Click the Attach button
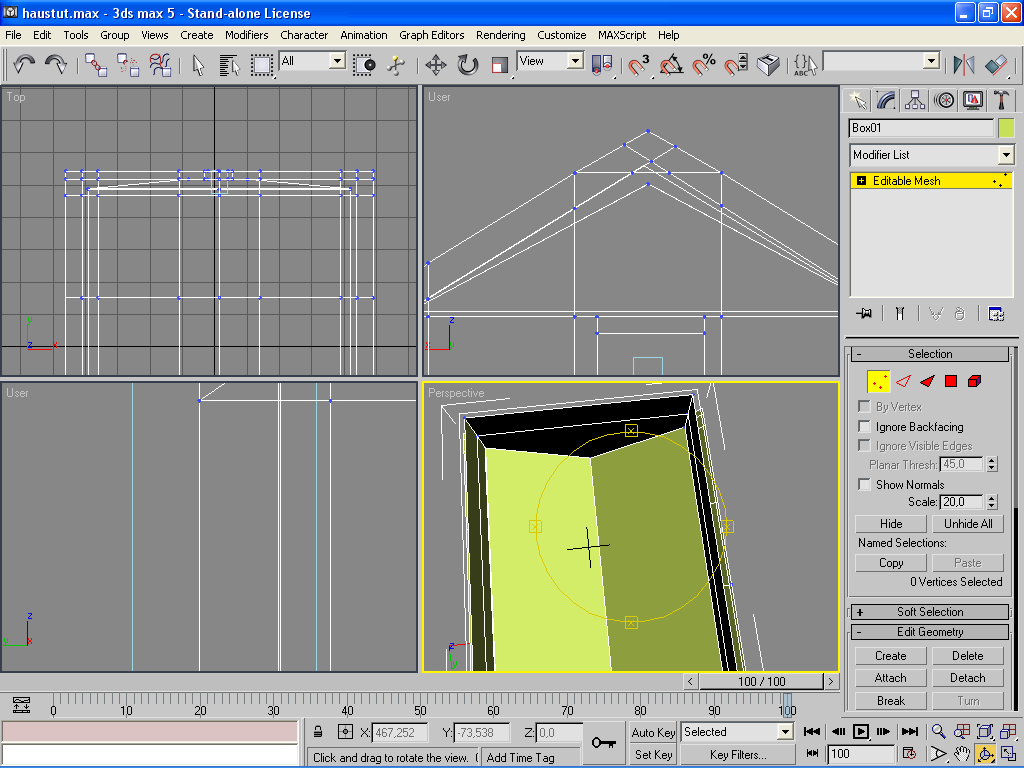This screenshot has height=768, width=1024. point(891,678)
